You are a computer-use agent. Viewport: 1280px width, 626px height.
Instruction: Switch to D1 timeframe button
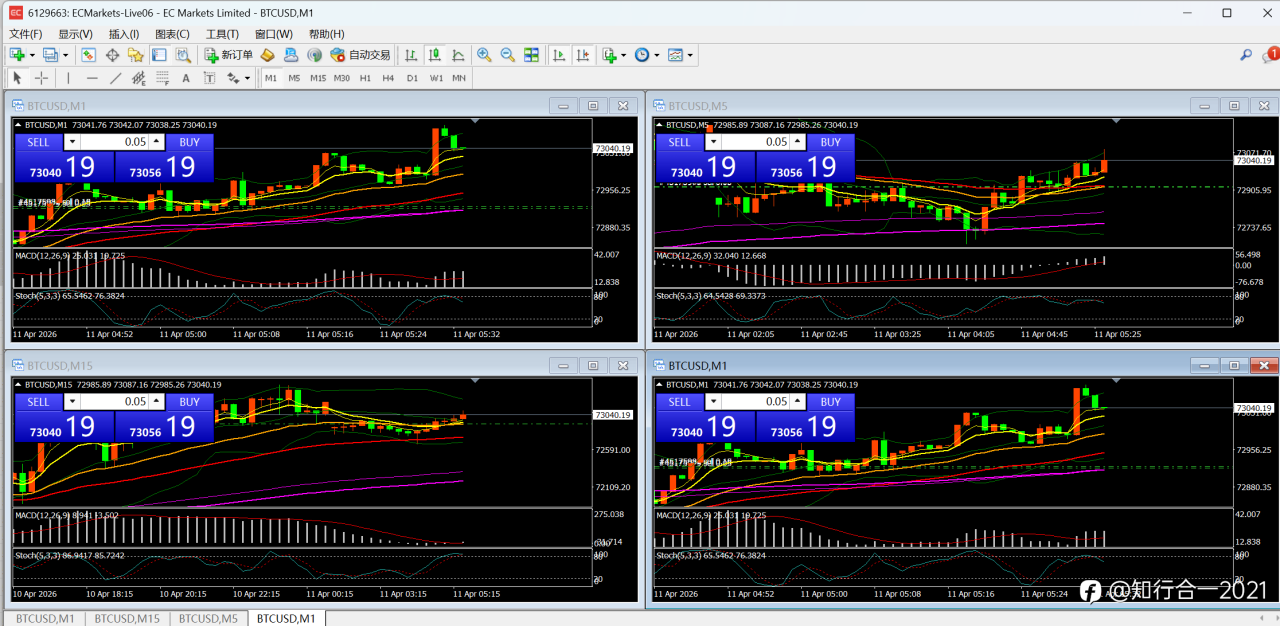click(x=412, y=78)
